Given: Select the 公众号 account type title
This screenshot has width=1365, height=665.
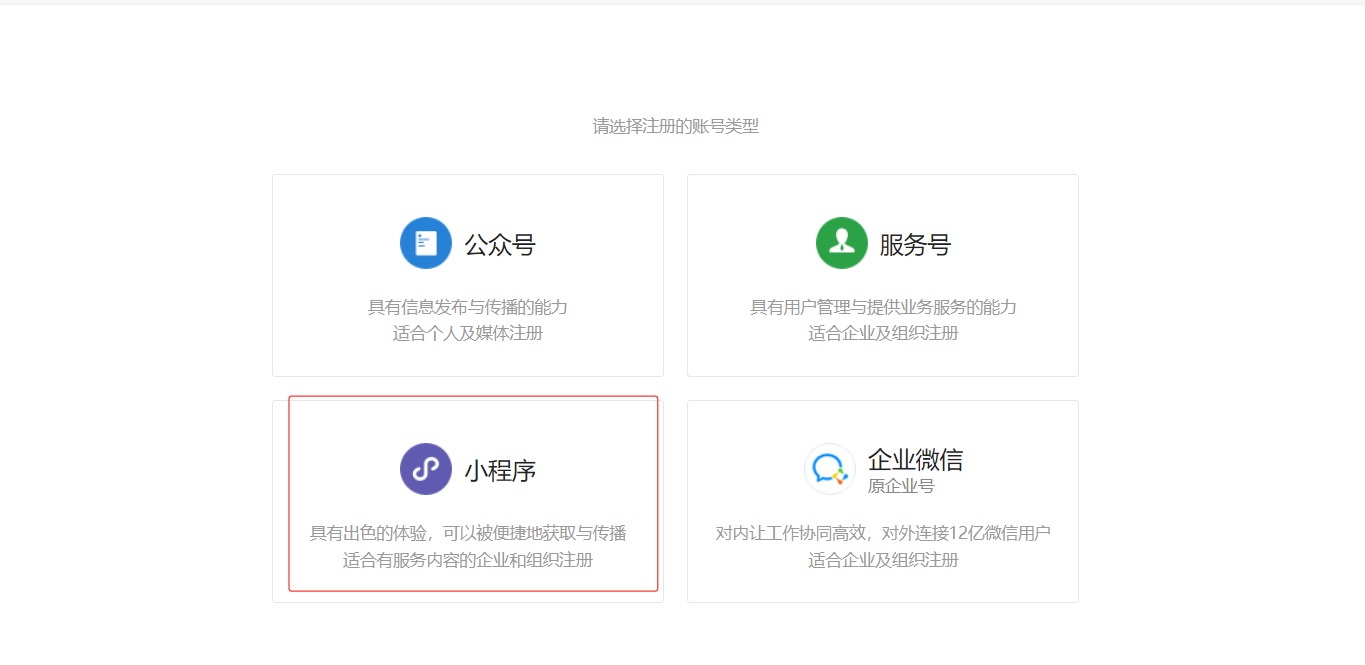Looking at the screenshot, I should click(500, 245).
